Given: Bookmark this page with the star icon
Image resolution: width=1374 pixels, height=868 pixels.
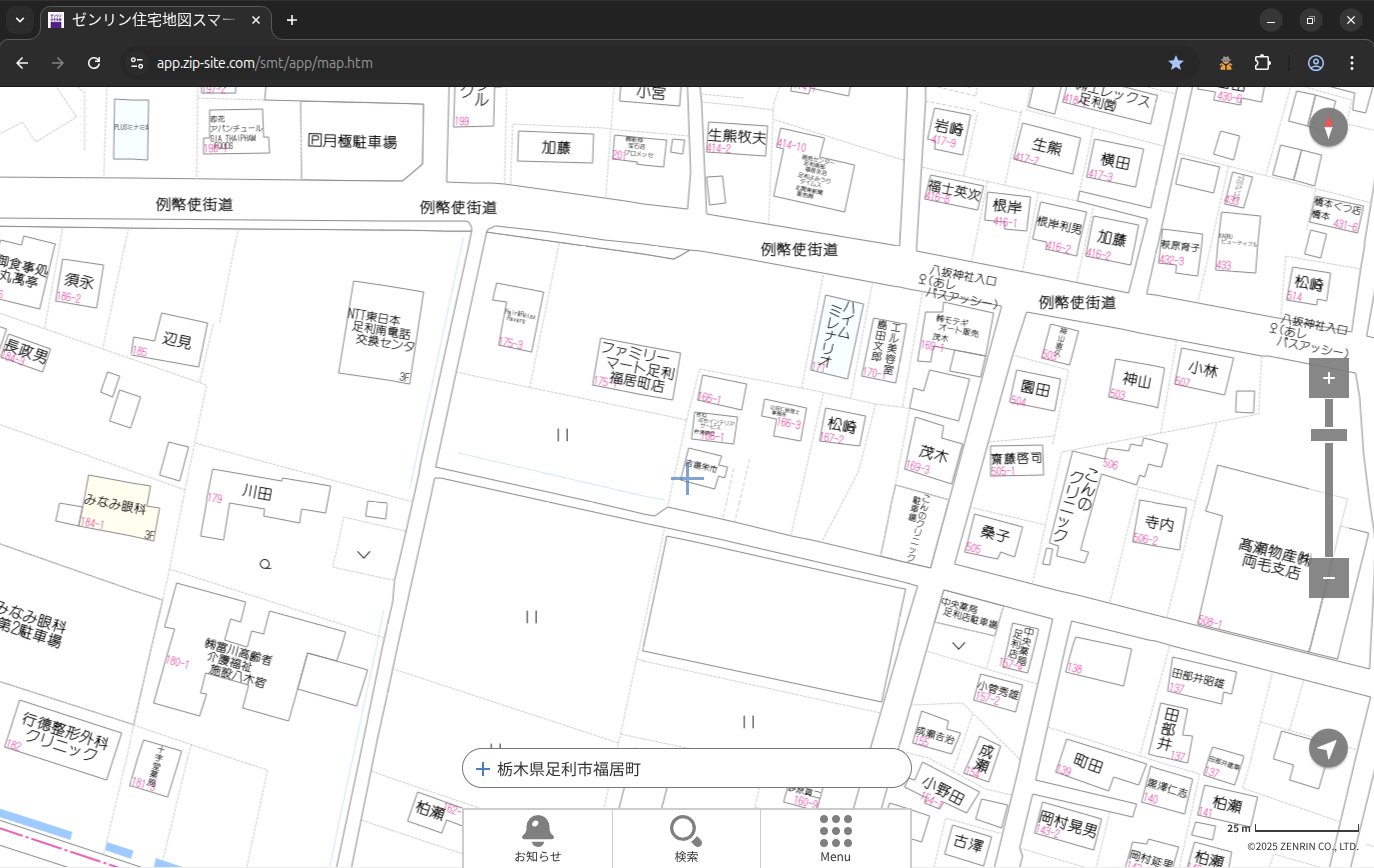Looking at the screenshot, I should [1176, 63].
